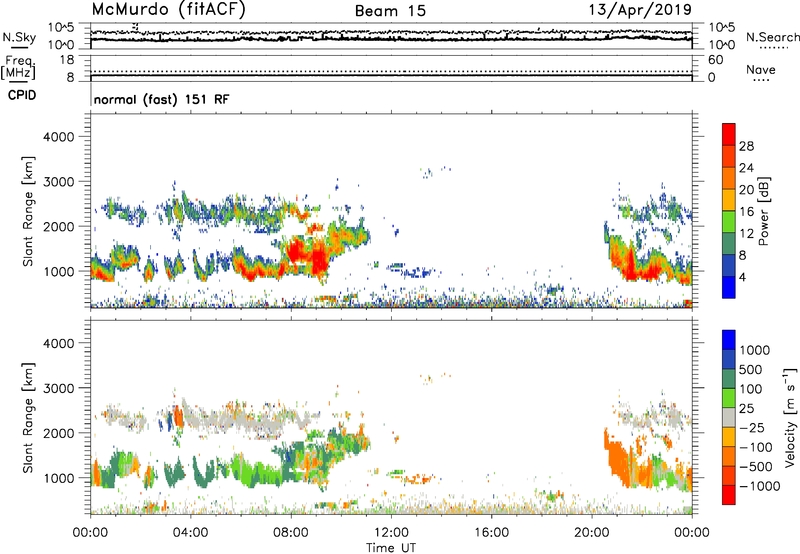Viewport: 800px width, 554px height.
Task: Click the rightmost "00:00" time label
Action: (x=692, y=533)
